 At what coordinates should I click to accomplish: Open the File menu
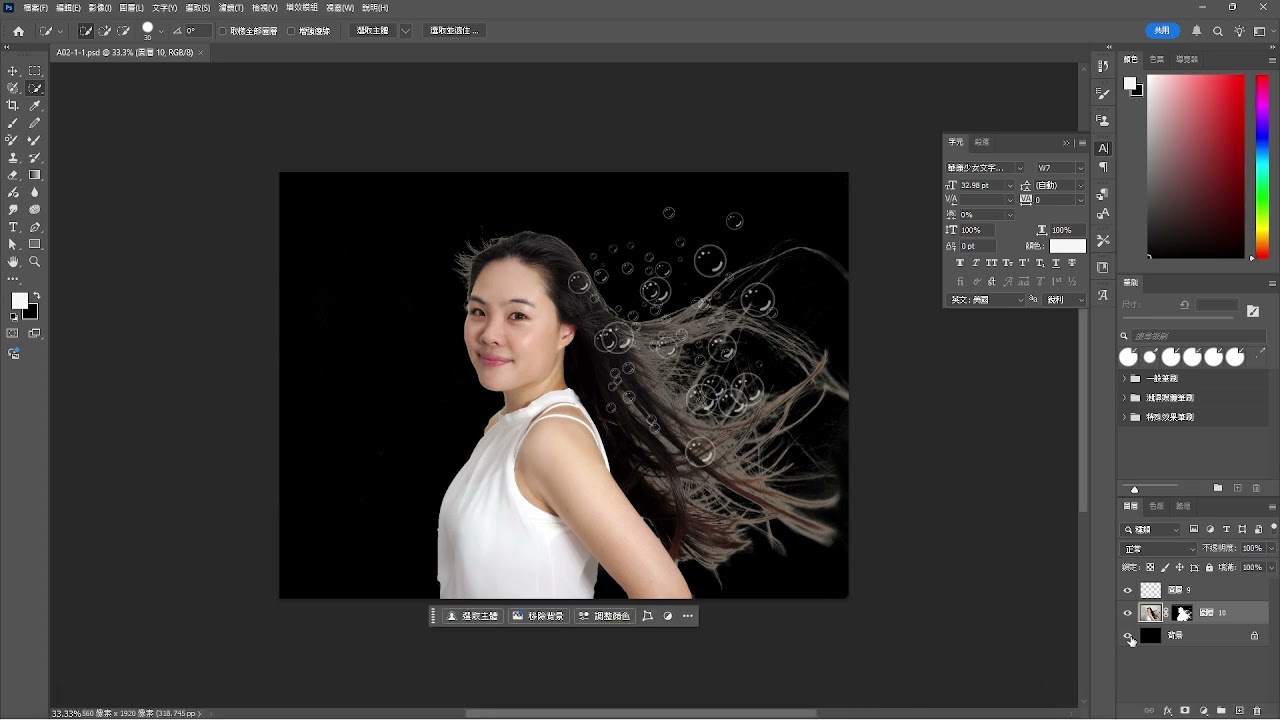pyautogui.click(x=35, y=8)
